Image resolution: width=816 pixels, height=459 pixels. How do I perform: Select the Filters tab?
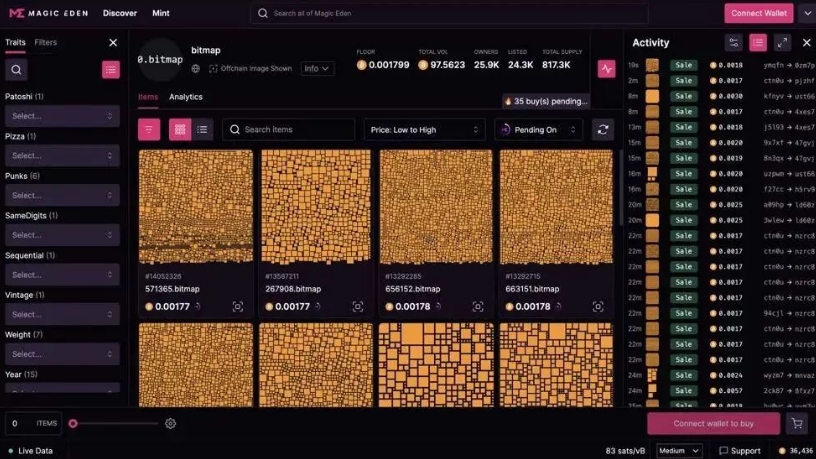pos(46,43)
